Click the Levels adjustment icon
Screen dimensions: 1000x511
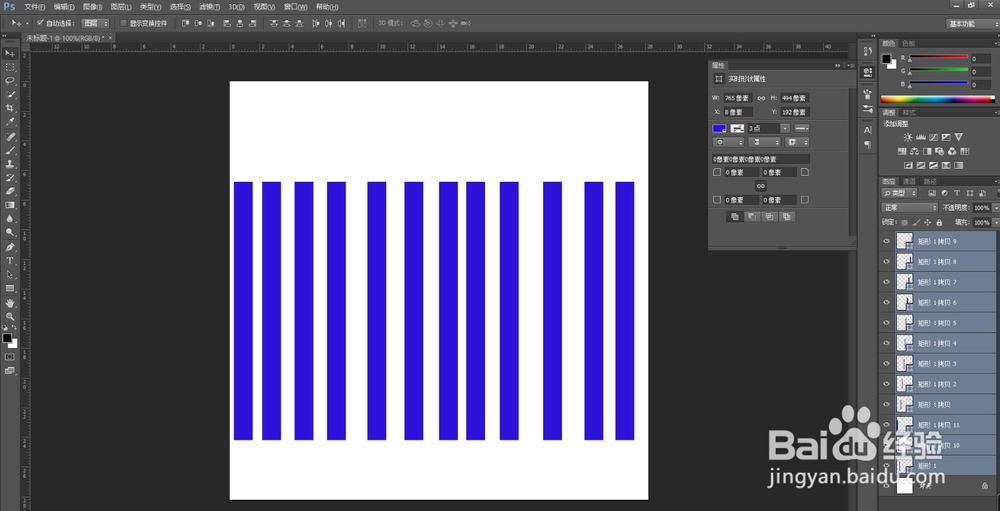[920, 137]
